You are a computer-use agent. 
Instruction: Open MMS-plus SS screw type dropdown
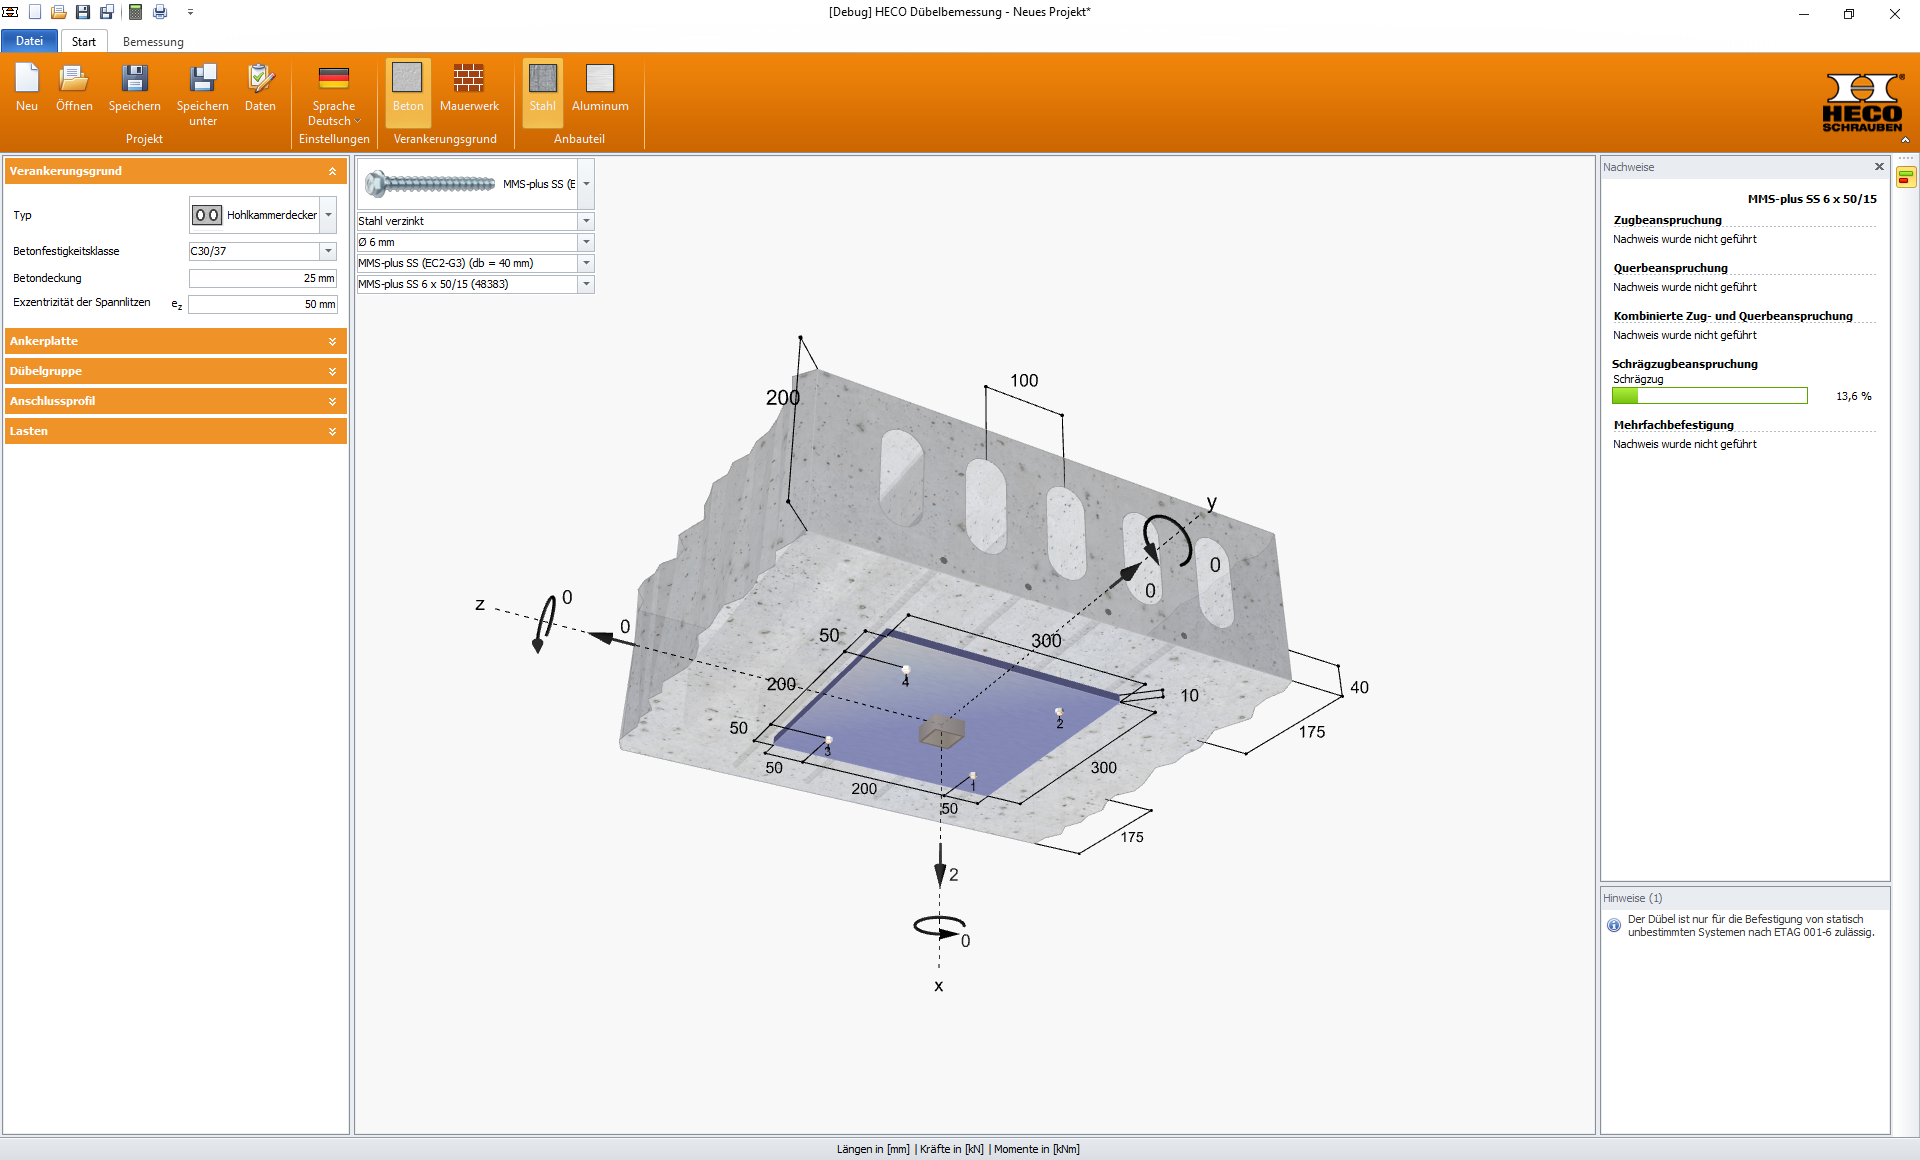pyautogui.click(x=586, y=184)
